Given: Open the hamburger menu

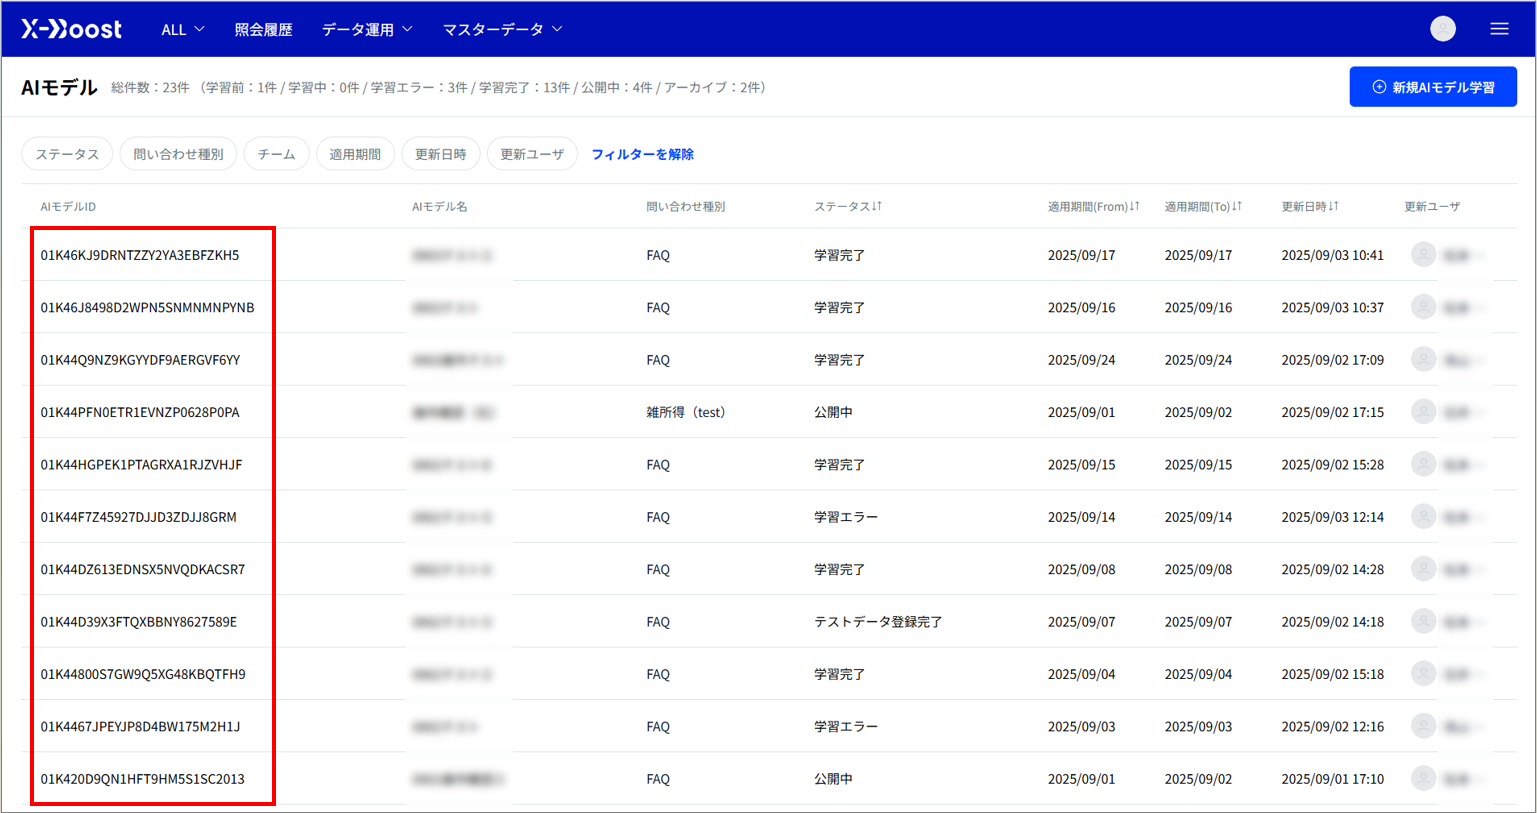Looking at the screenshot, I should [1499, 29].
